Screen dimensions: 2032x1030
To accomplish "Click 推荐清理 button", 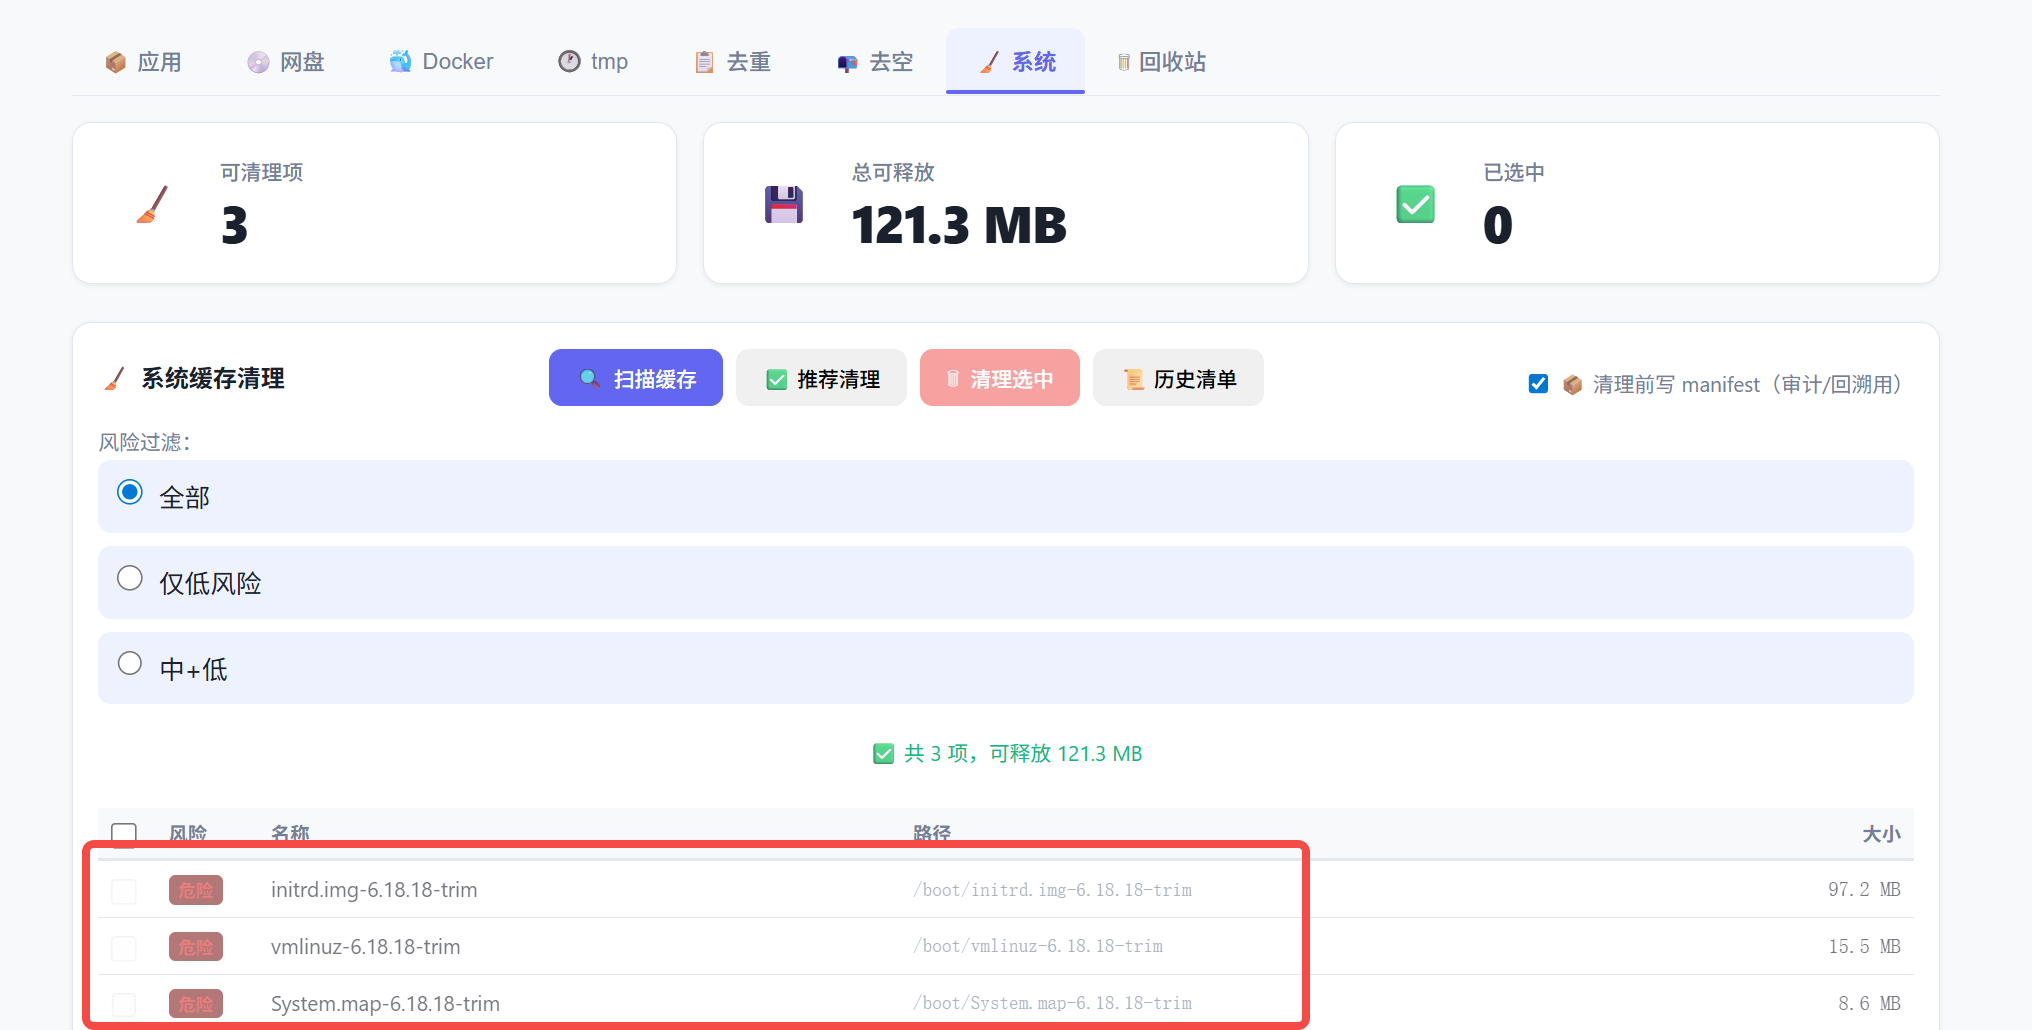I will pyautogui.click(x=821, y=378).
